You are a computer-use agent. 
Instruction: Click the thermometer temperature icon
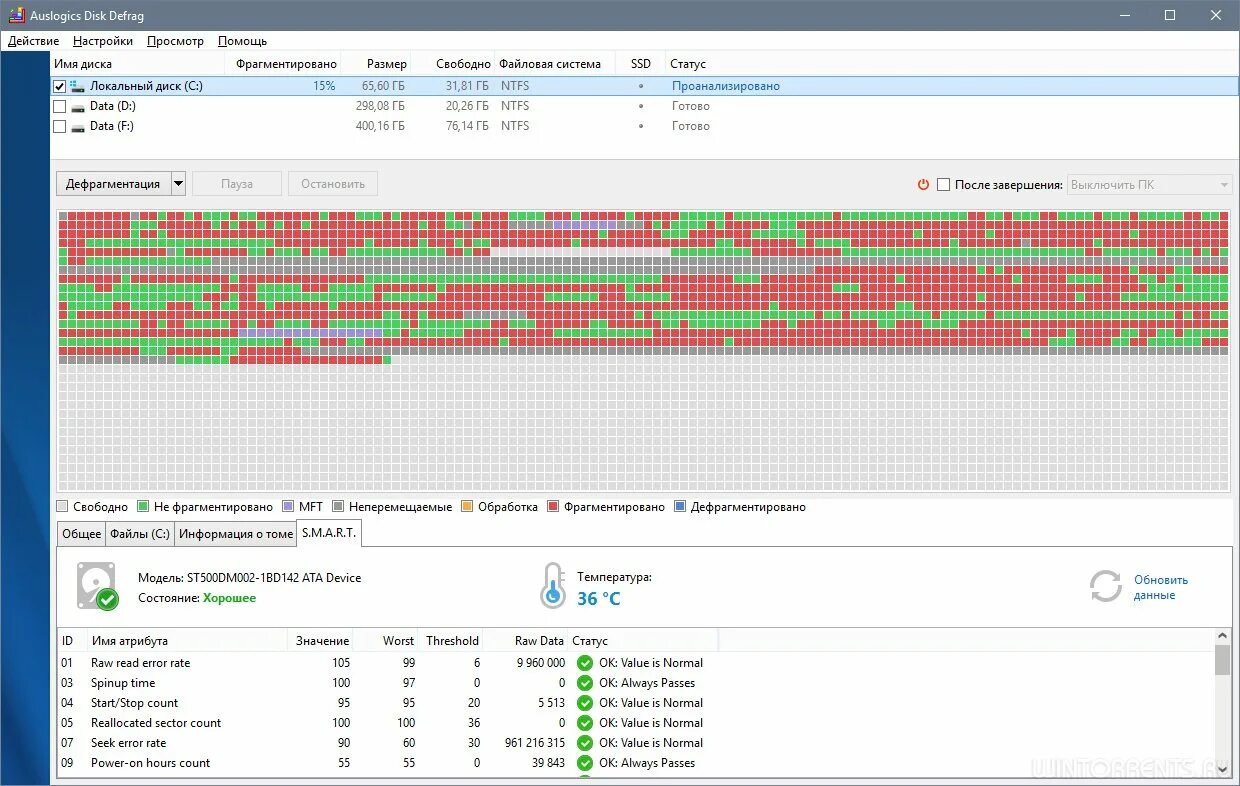coord(552,585)
